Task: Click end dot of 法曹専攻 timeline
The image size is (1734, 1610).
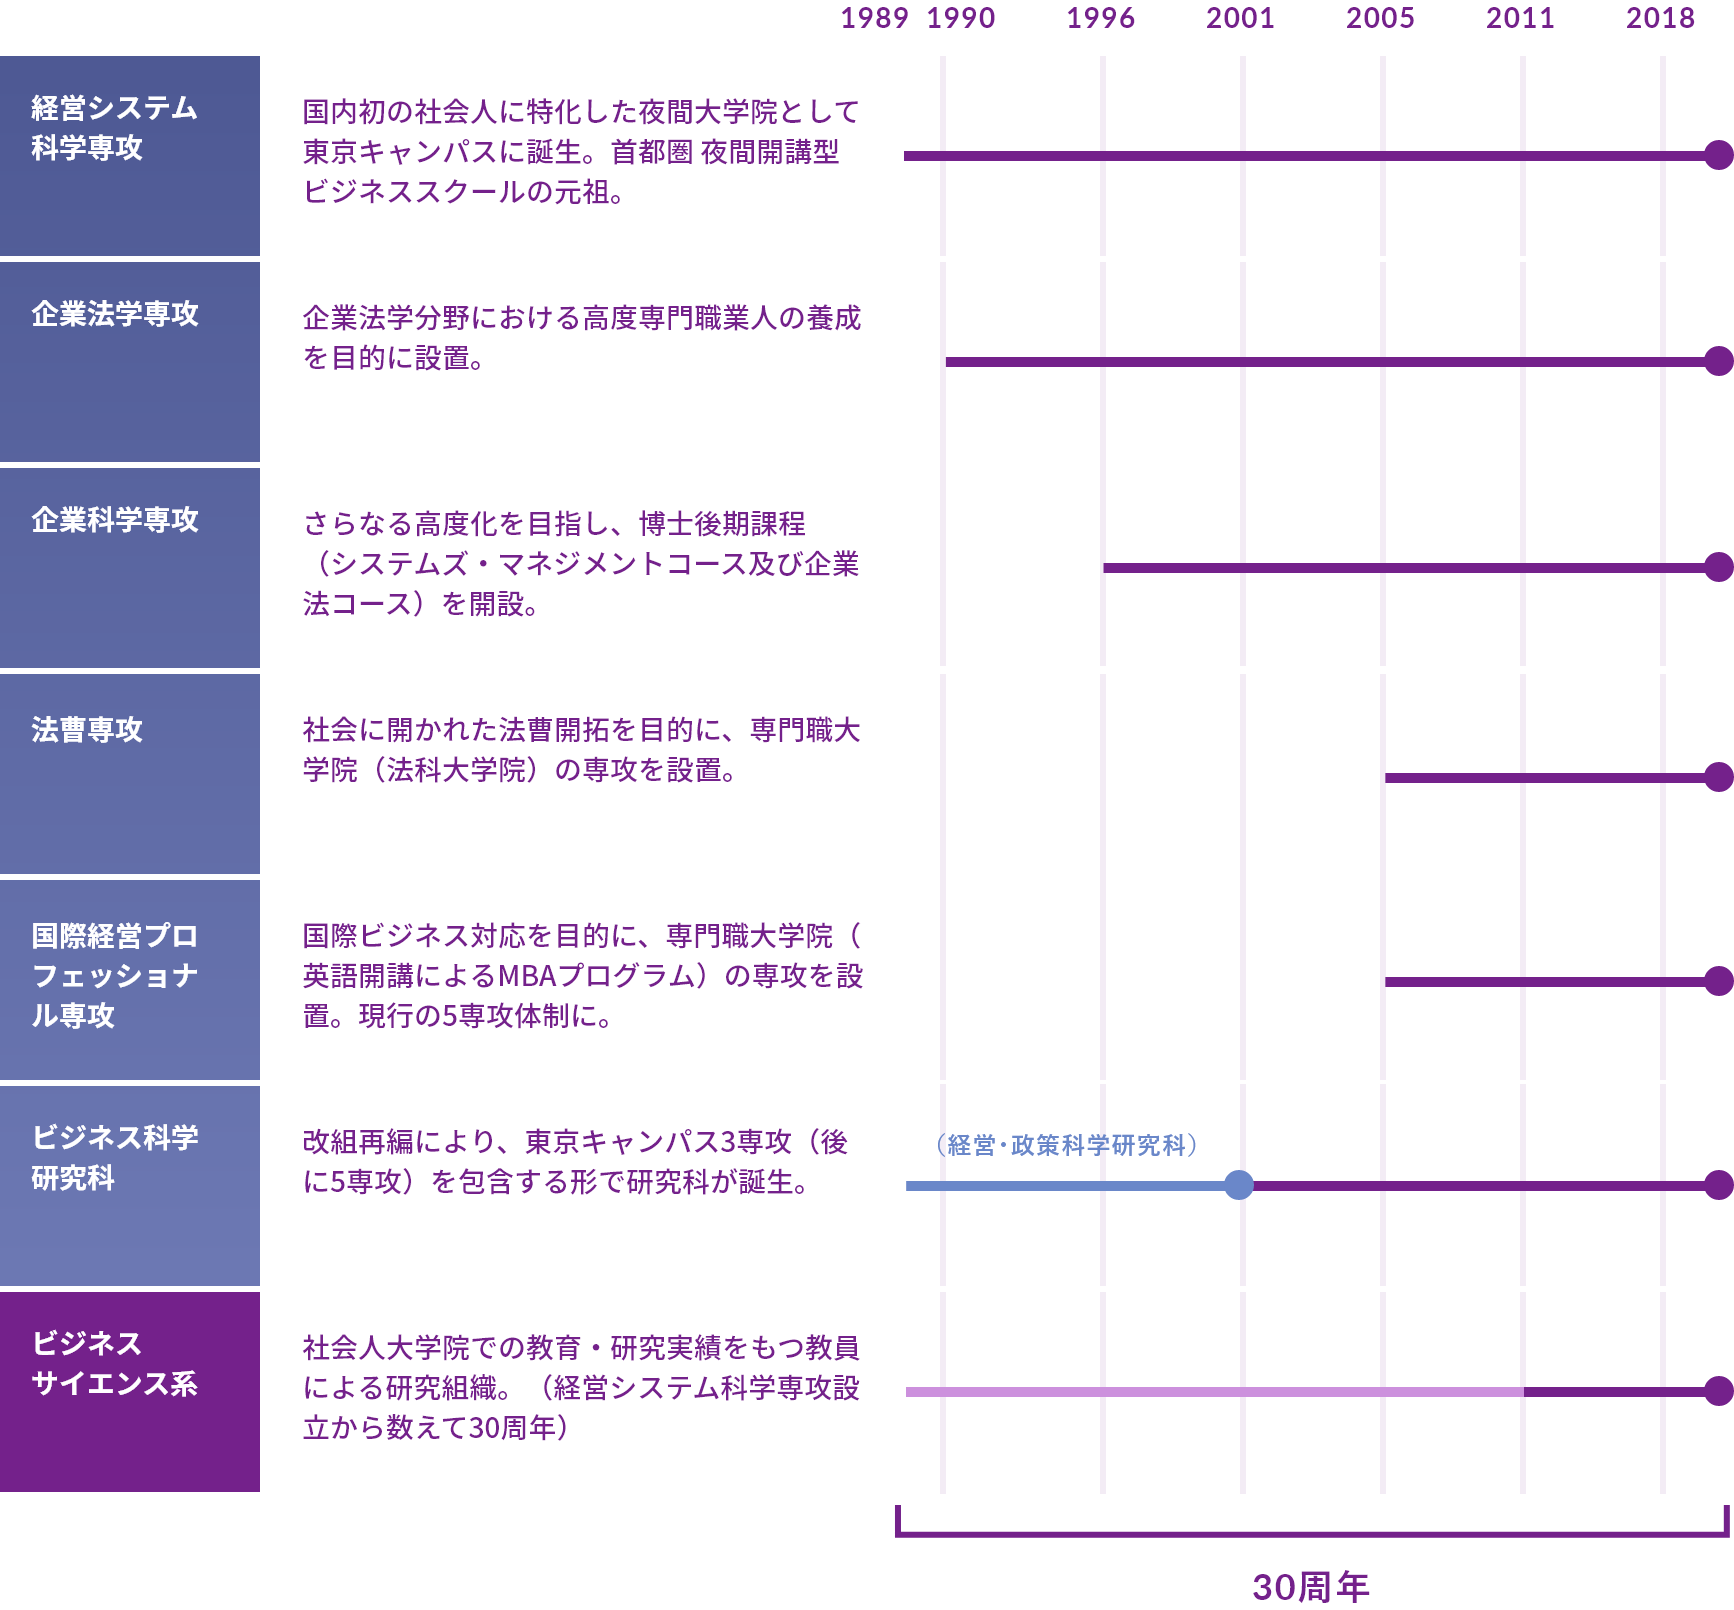Action: (x=1719, y=777)
